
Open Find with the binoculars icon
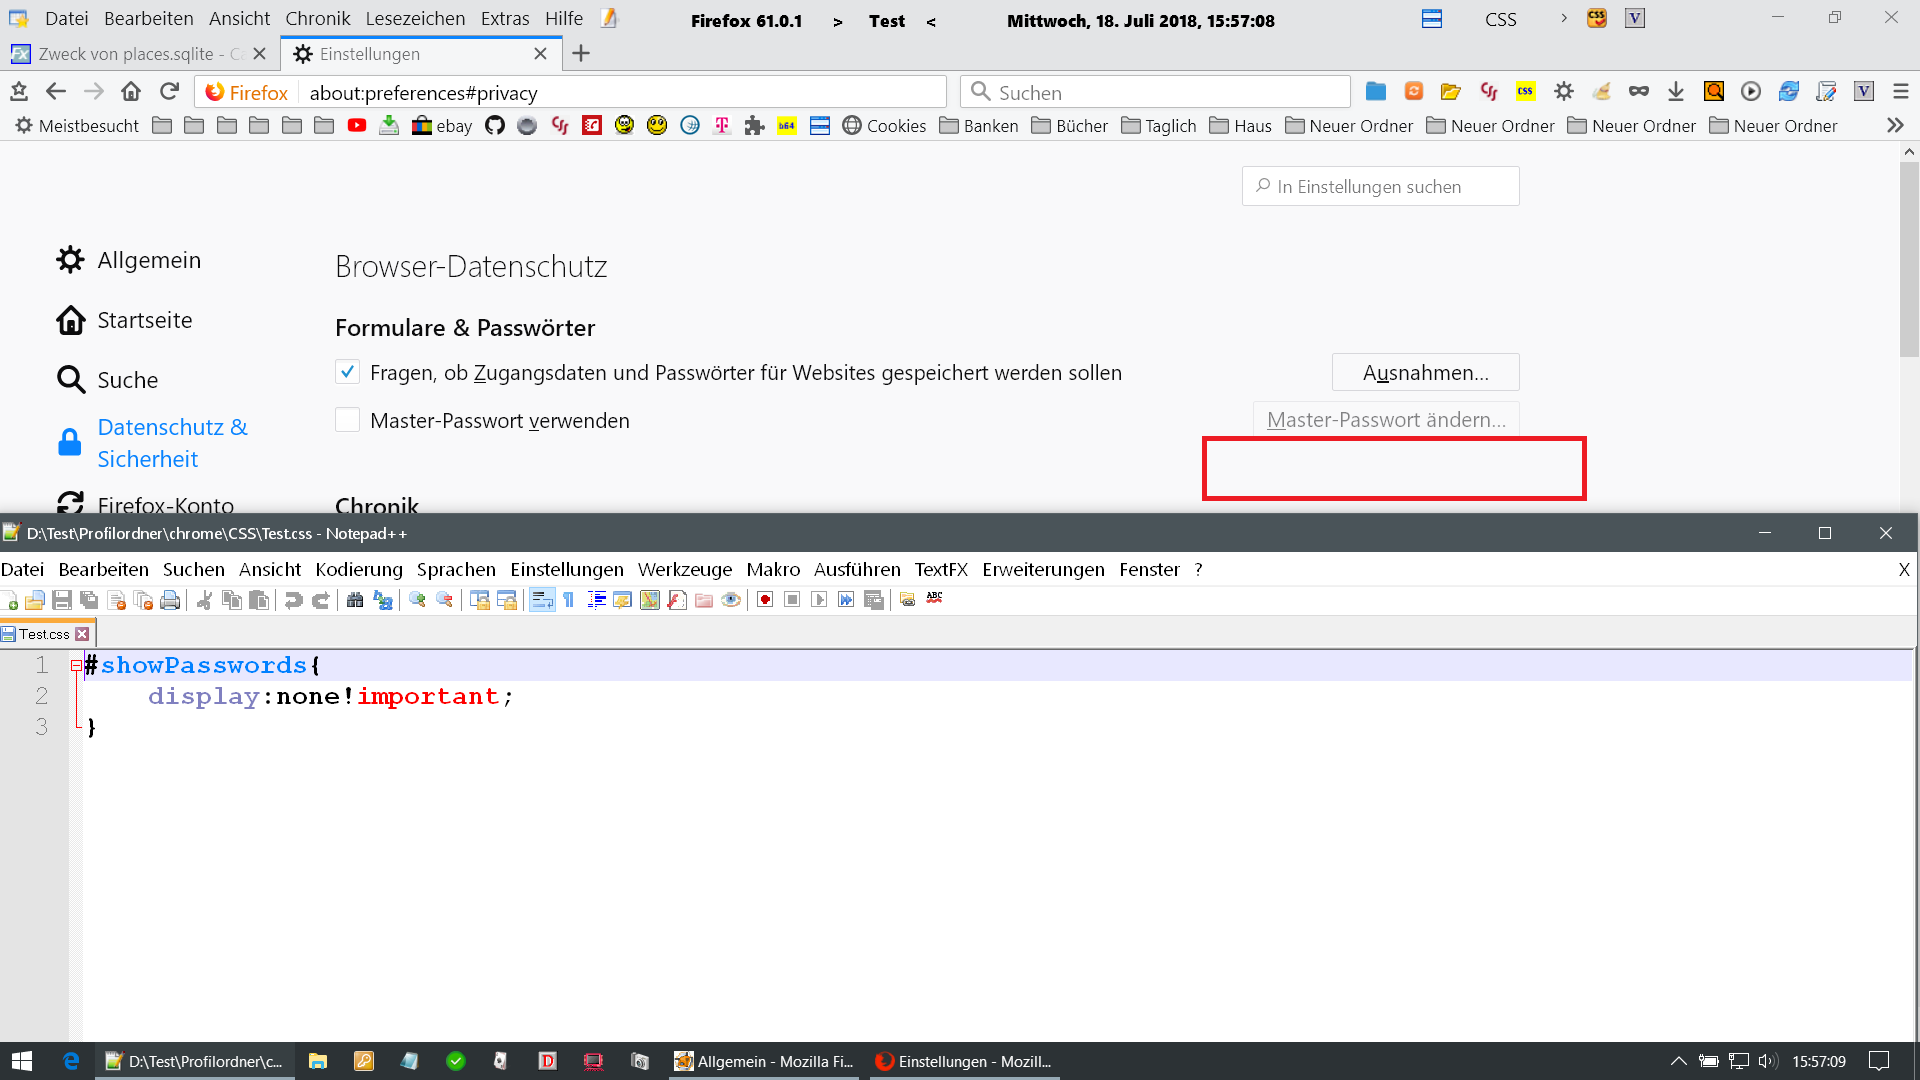point(355,600)
